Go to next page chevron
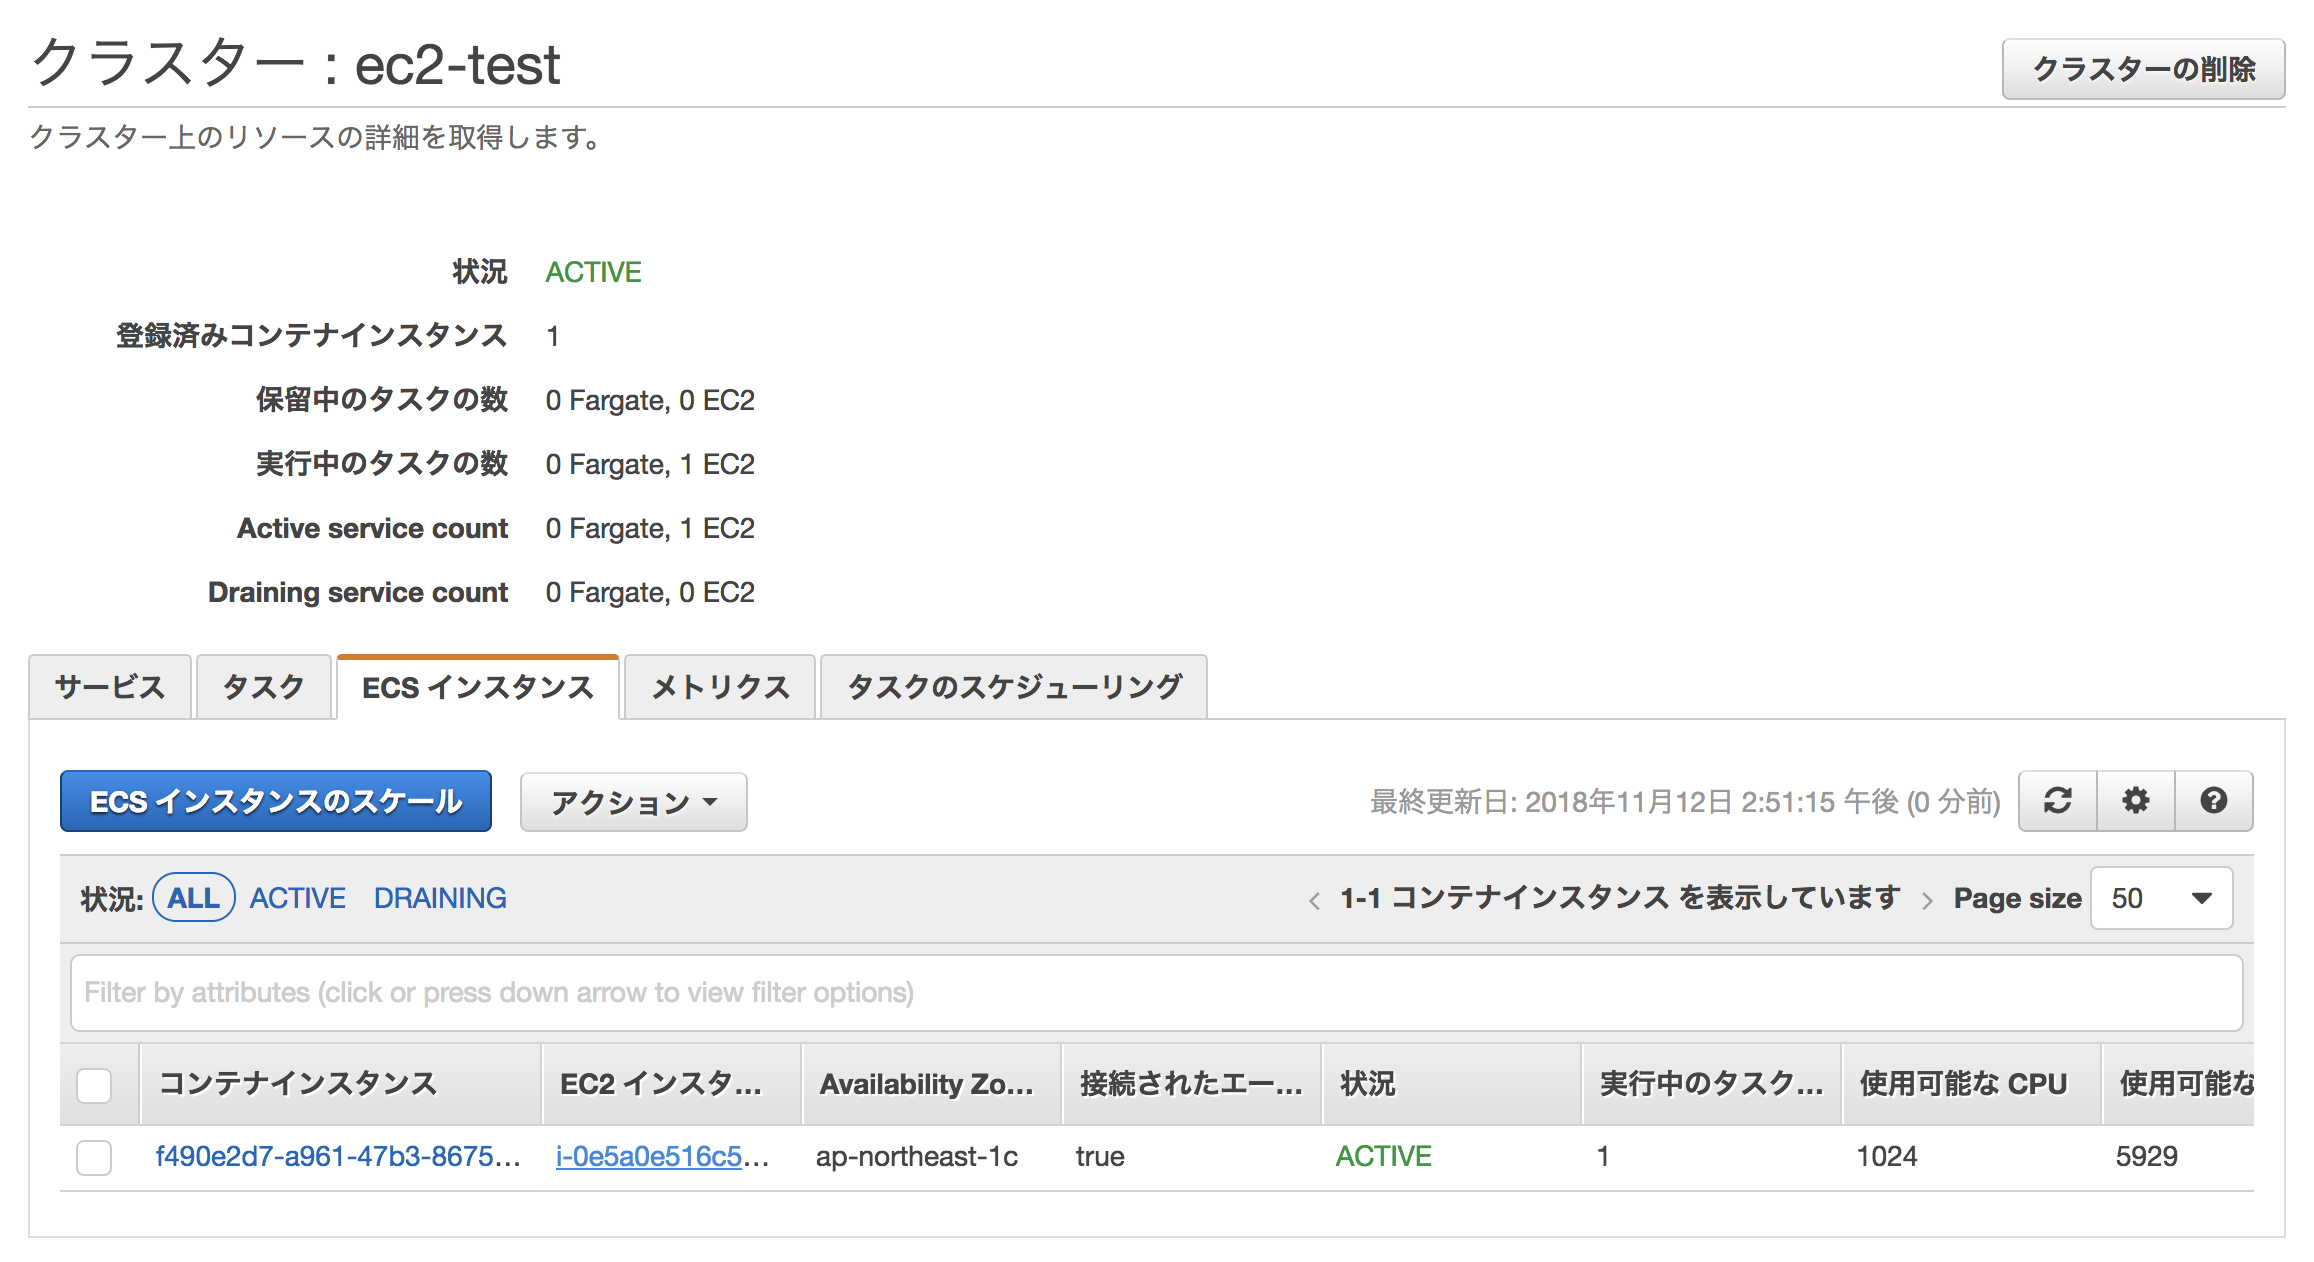2314x1262 pixels. [1927, 900]
